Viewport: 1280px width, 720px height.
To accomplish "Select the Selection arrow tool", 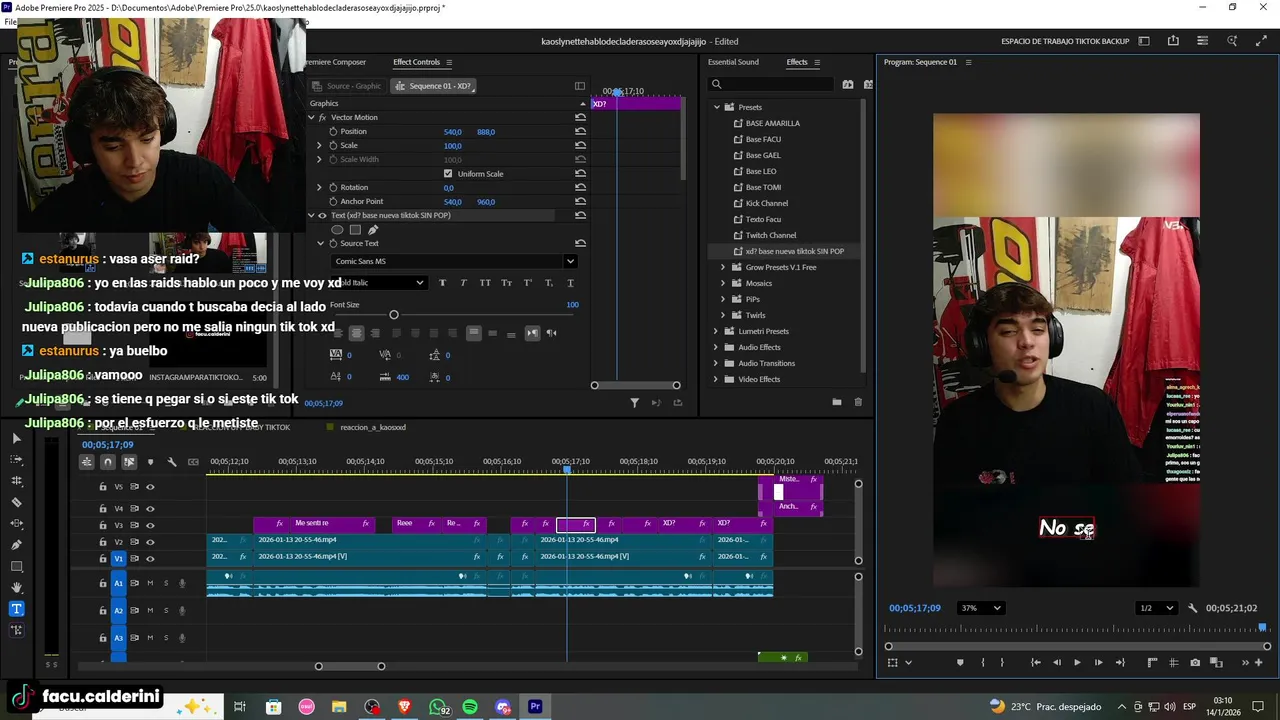I will [16, 438].
